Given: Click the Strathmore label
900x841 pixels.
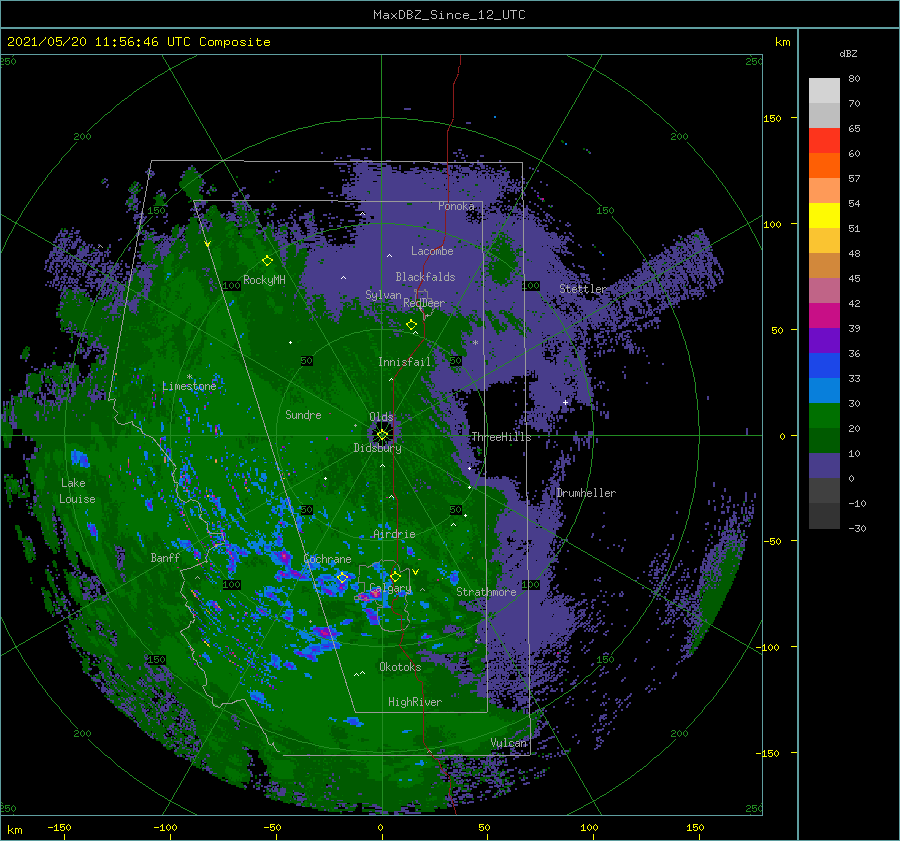Looking at the screenshot, I should tap(486, 592).
